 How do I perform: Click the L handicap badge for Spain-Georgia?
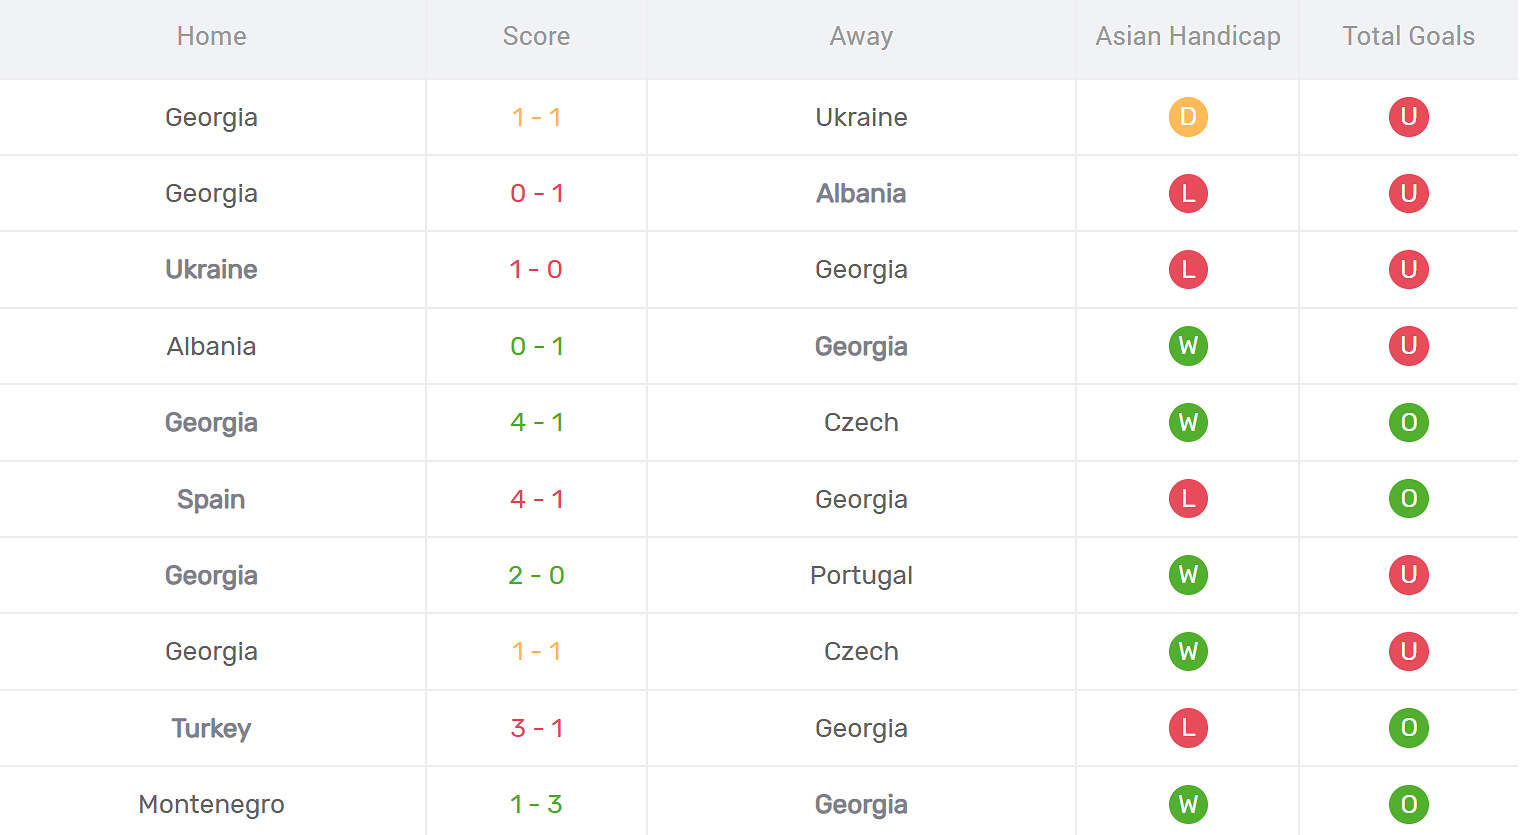[x=1188, y=498]
